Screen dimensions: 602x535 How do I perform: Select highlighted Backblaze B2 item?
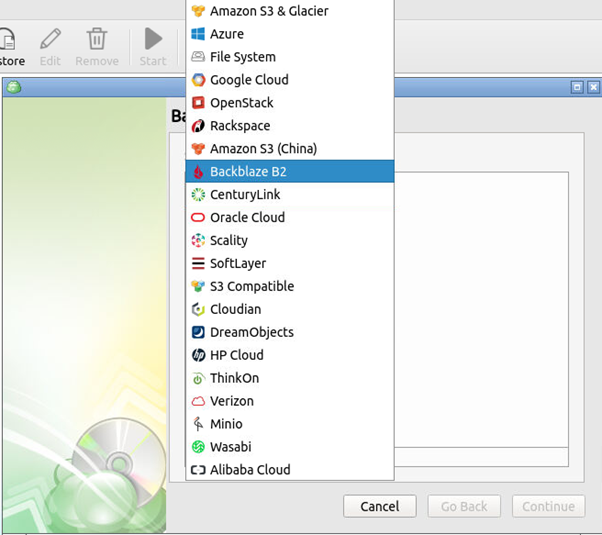tap(290, 171)
